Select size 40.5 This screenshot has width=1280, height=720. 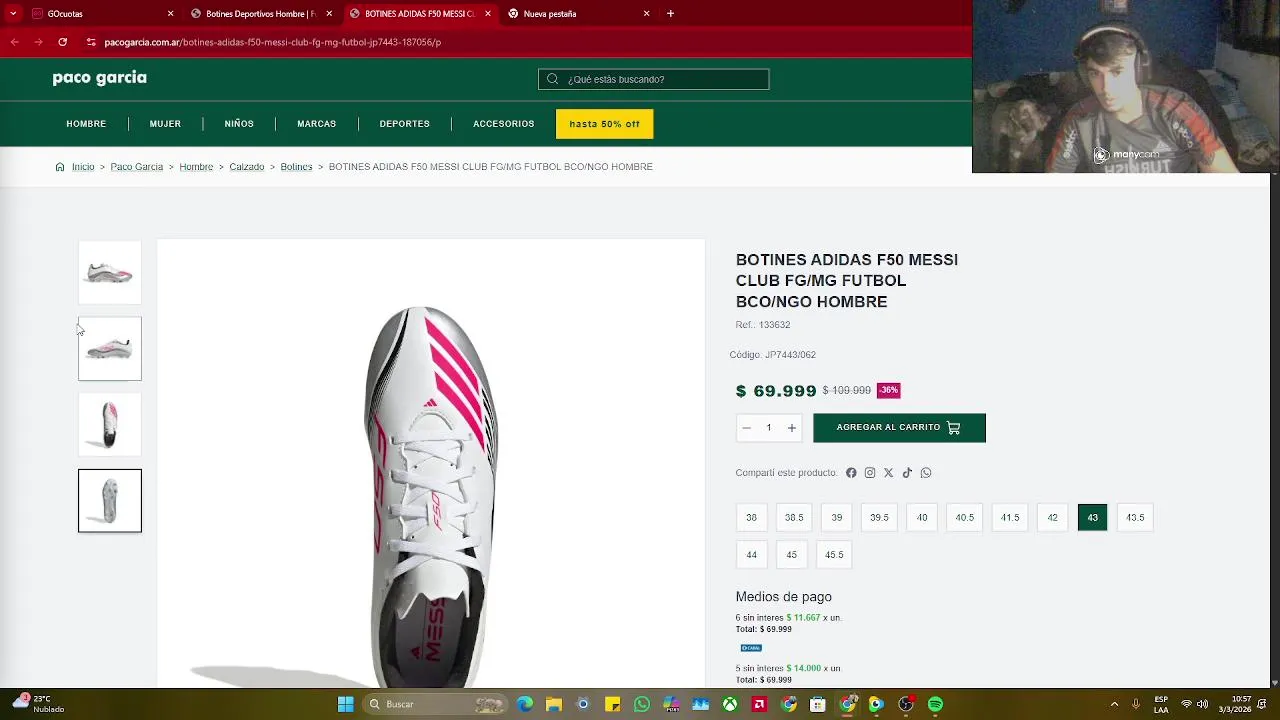pos(965,518)
